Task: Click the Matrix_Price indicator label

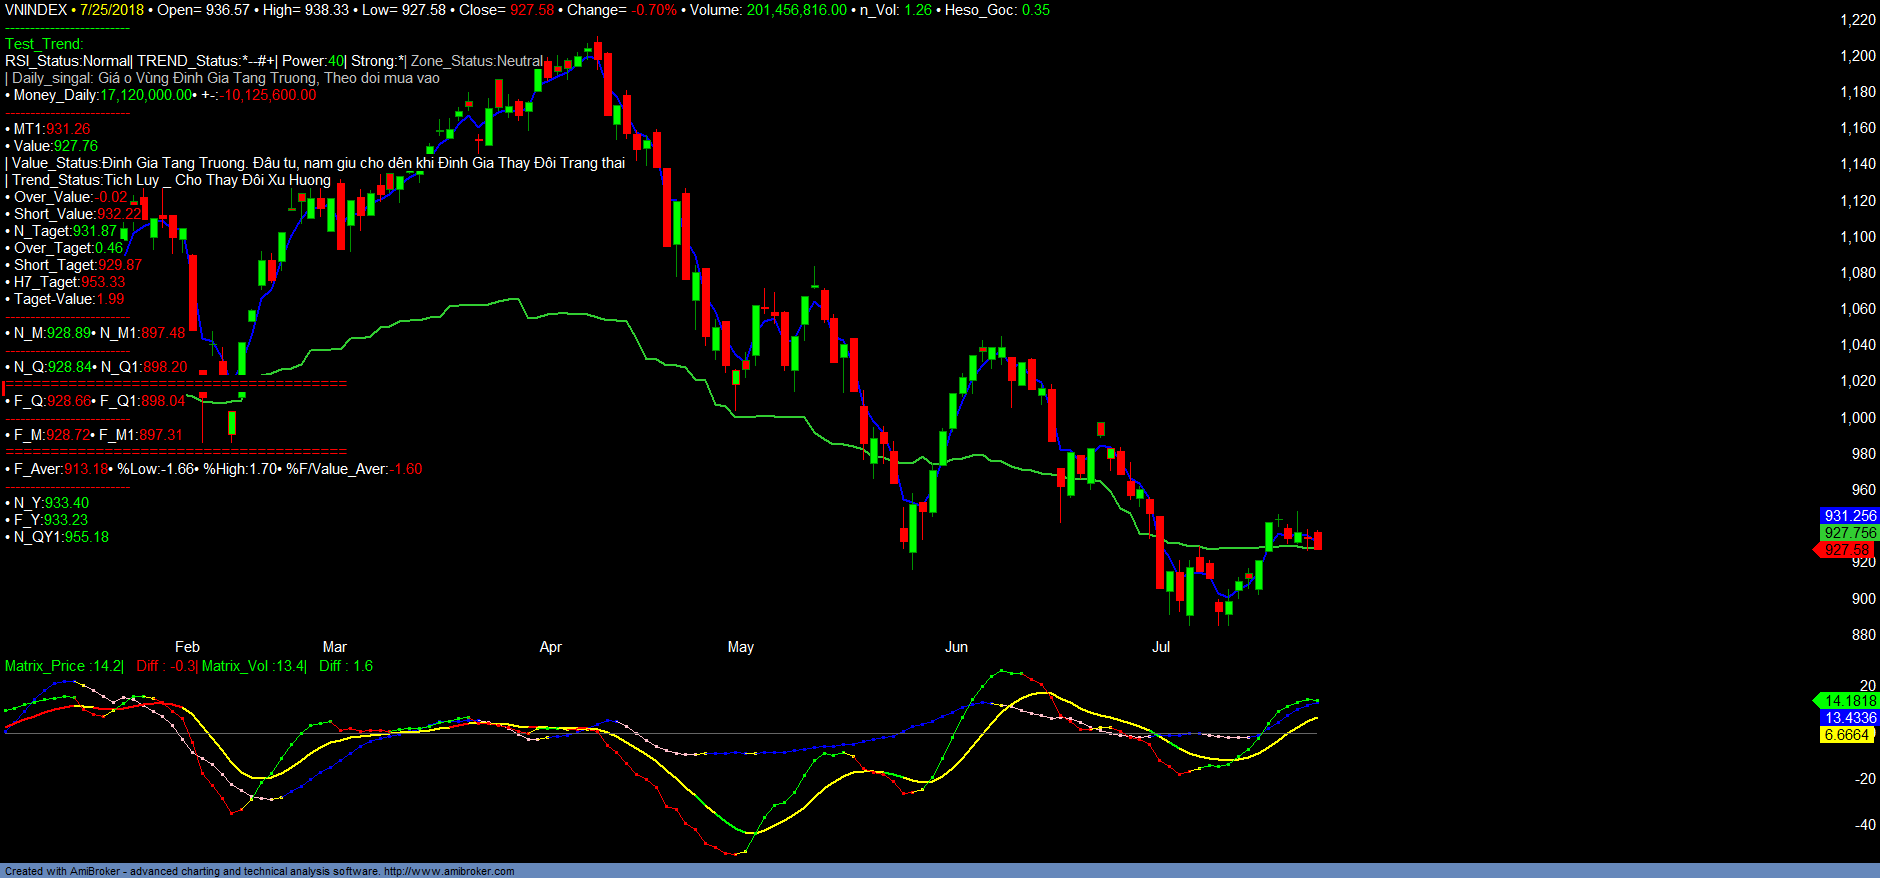Action: pyautogui.click(x=63, y=666)
